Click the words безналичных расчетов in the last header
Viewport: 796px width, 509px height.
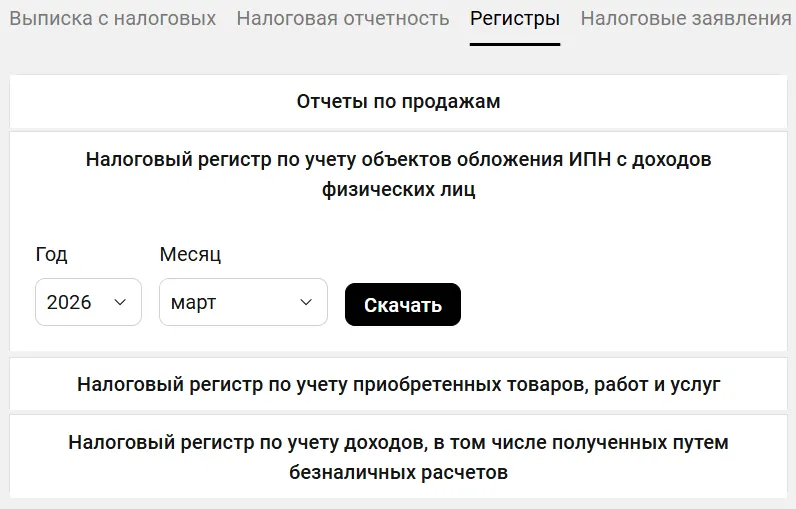pyautogui.click(x=398, y=472)
